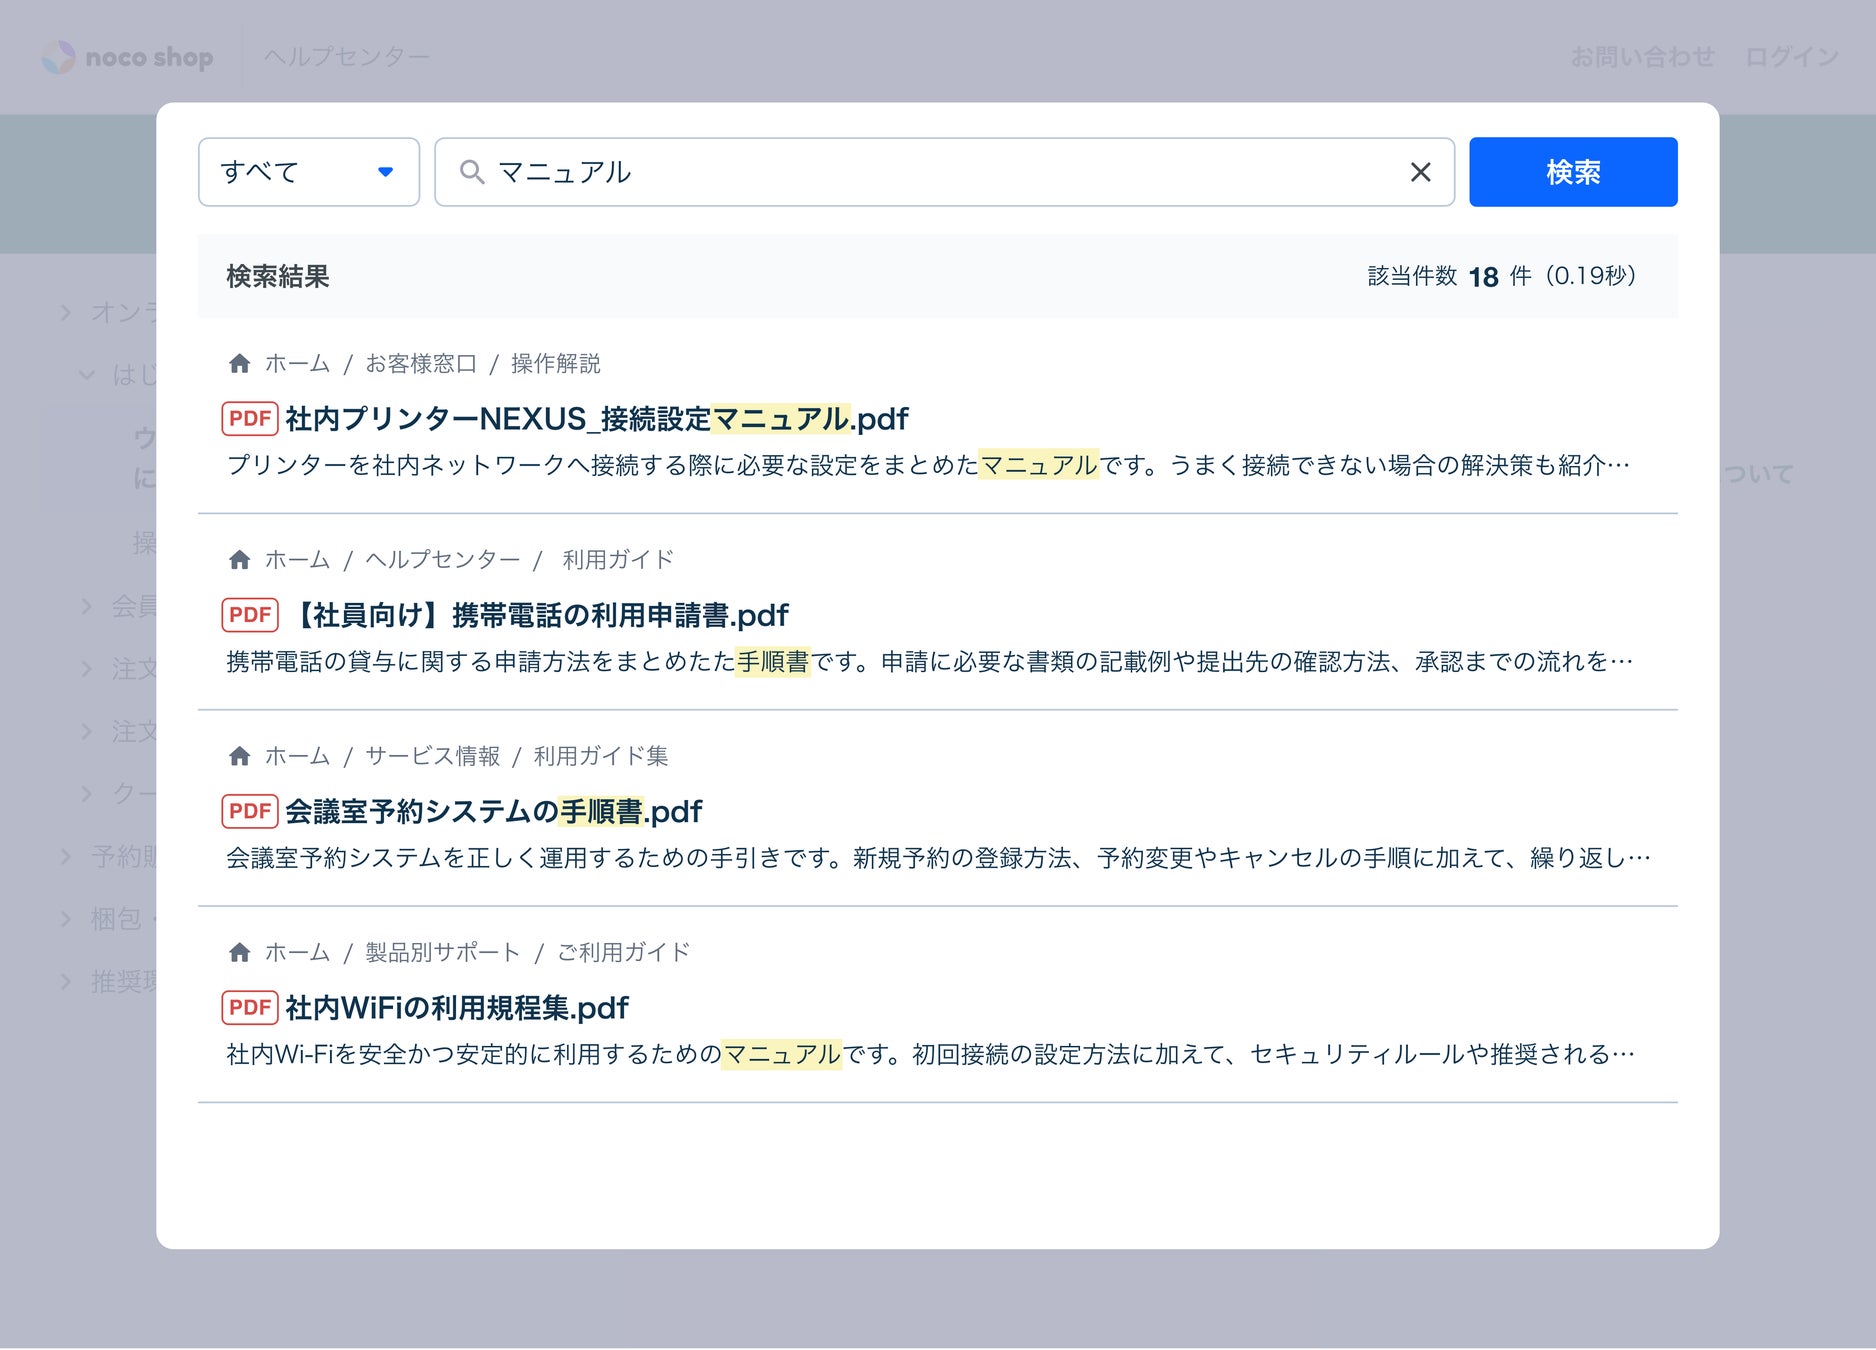Go to お客様窓口 breadcrumb link
Image resolution: width=1876 pixels, height=1350 pixels.
click(421, 364)
